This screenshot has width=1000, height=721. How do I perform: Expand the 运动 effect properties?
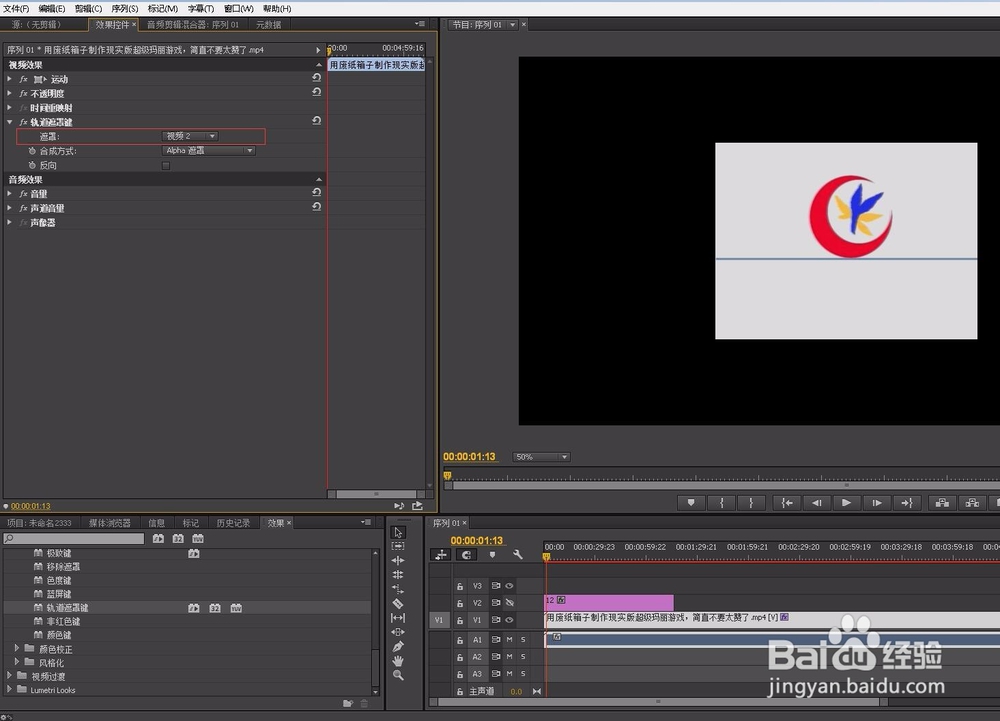[x=10, y=79]
